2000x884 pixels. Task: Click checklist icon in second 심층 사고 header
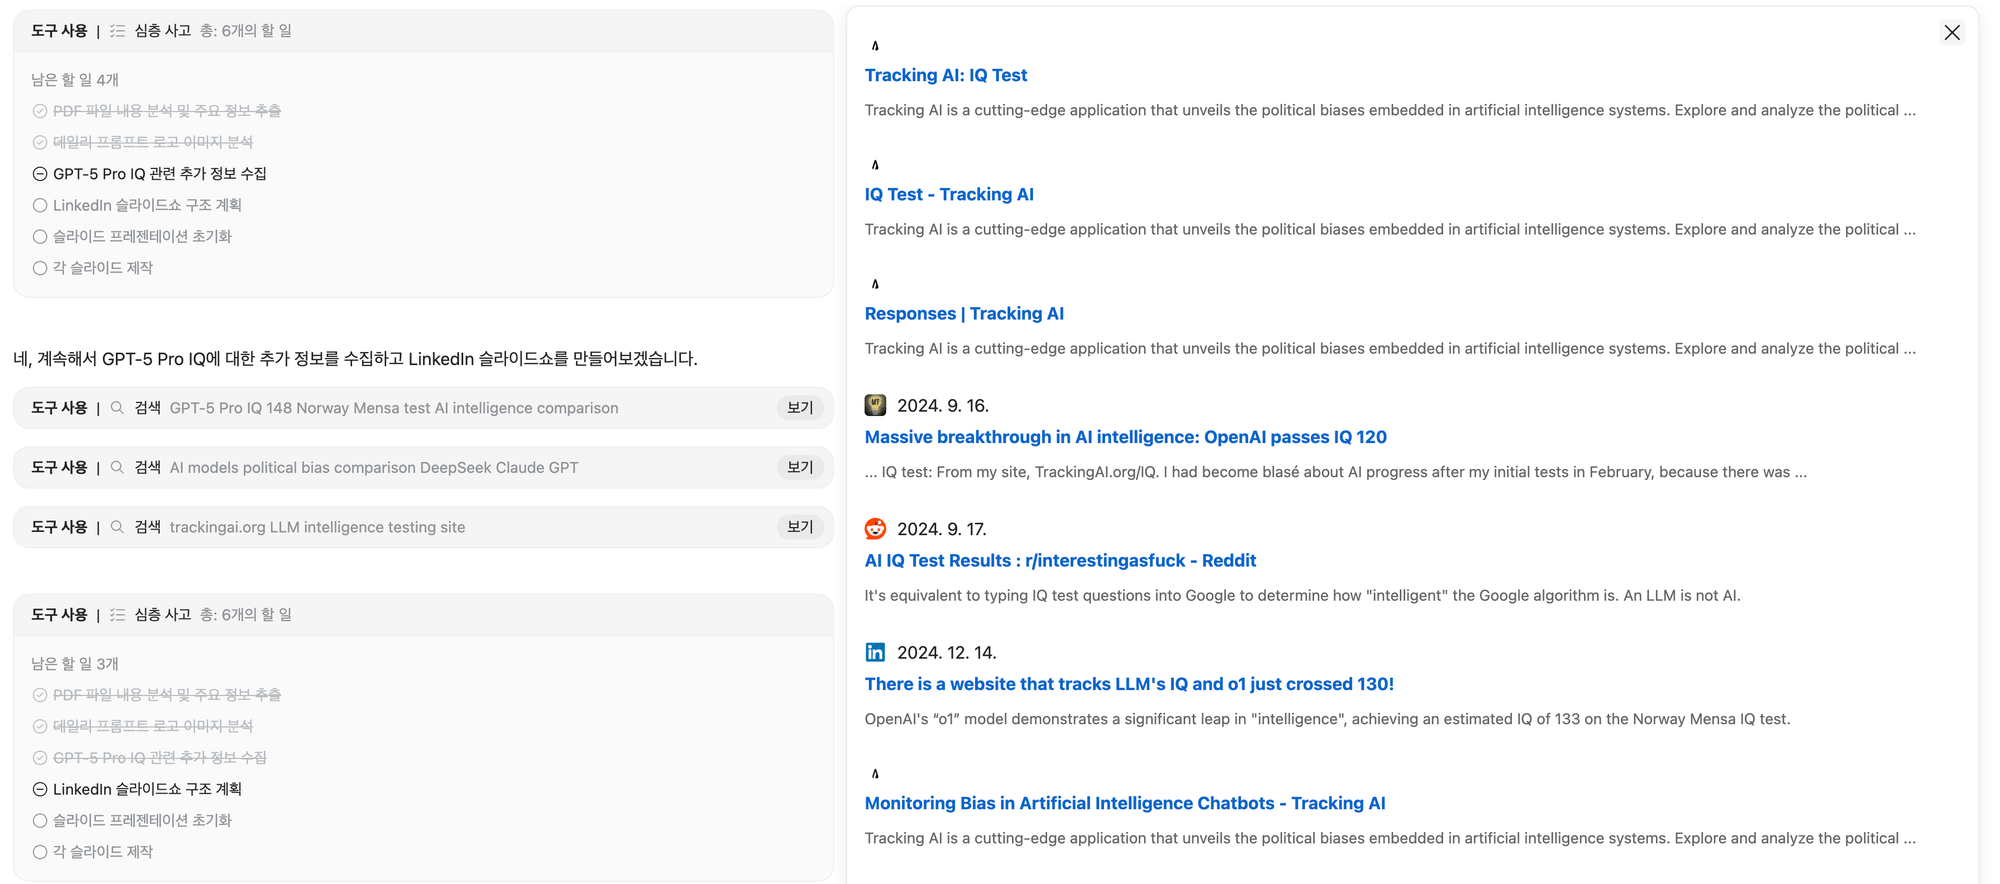pos(117,615)
